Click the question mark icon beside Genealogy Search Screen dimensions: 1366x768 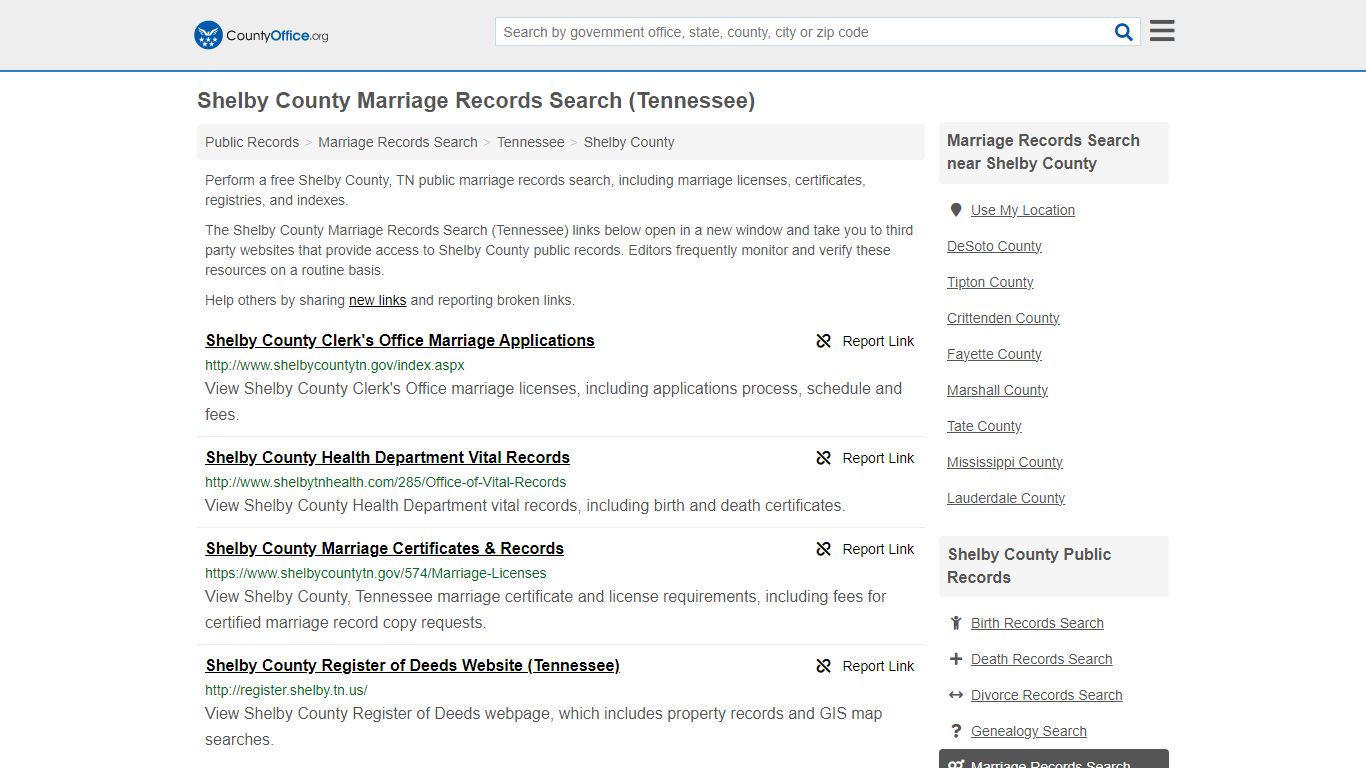(x=956, y=731)
